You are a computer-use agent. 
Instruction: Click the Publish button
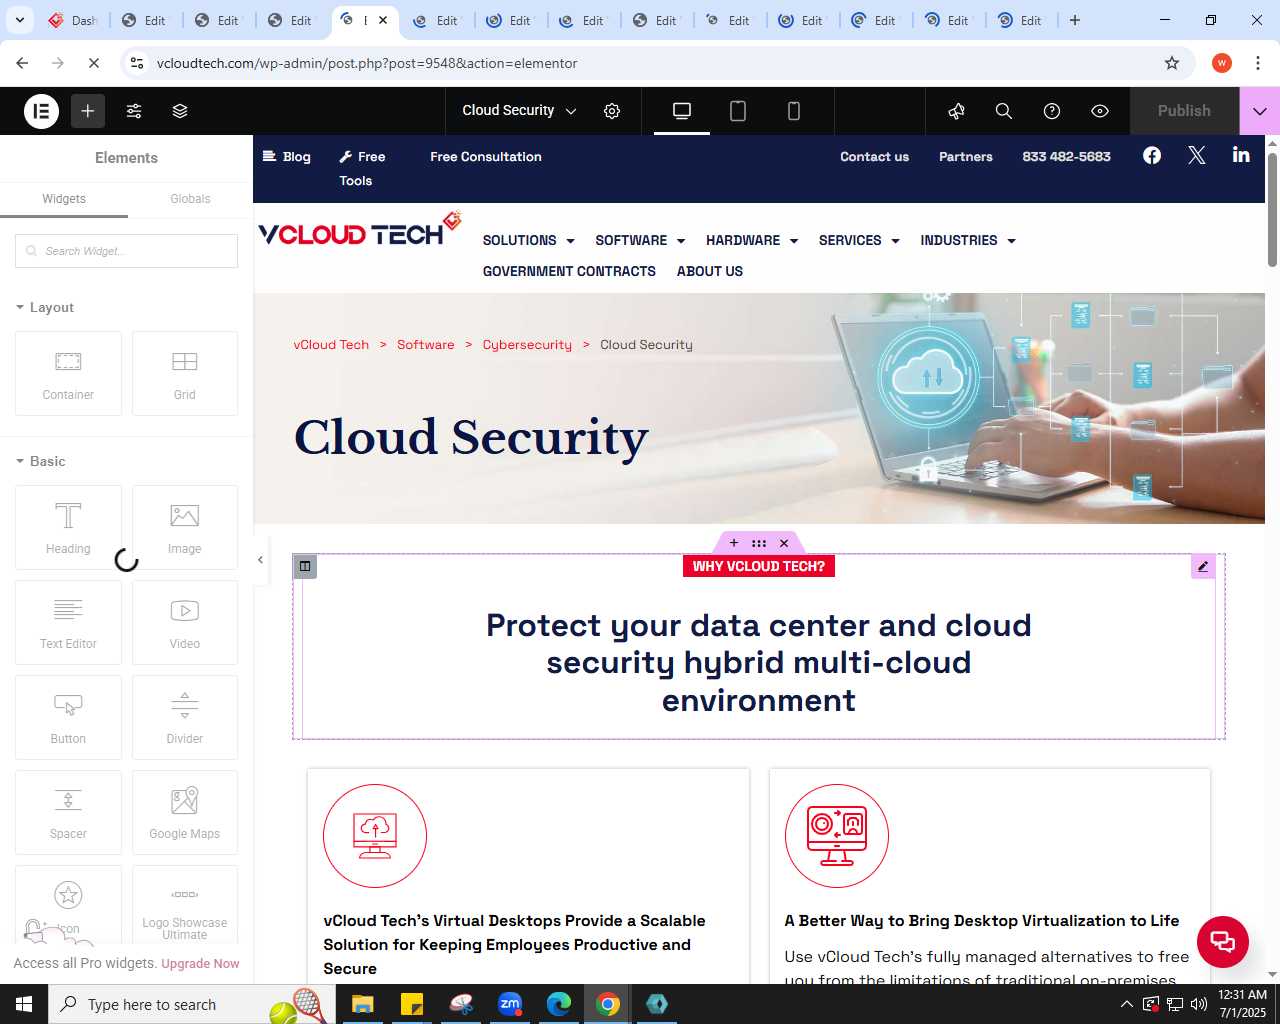click(1184, 111)
